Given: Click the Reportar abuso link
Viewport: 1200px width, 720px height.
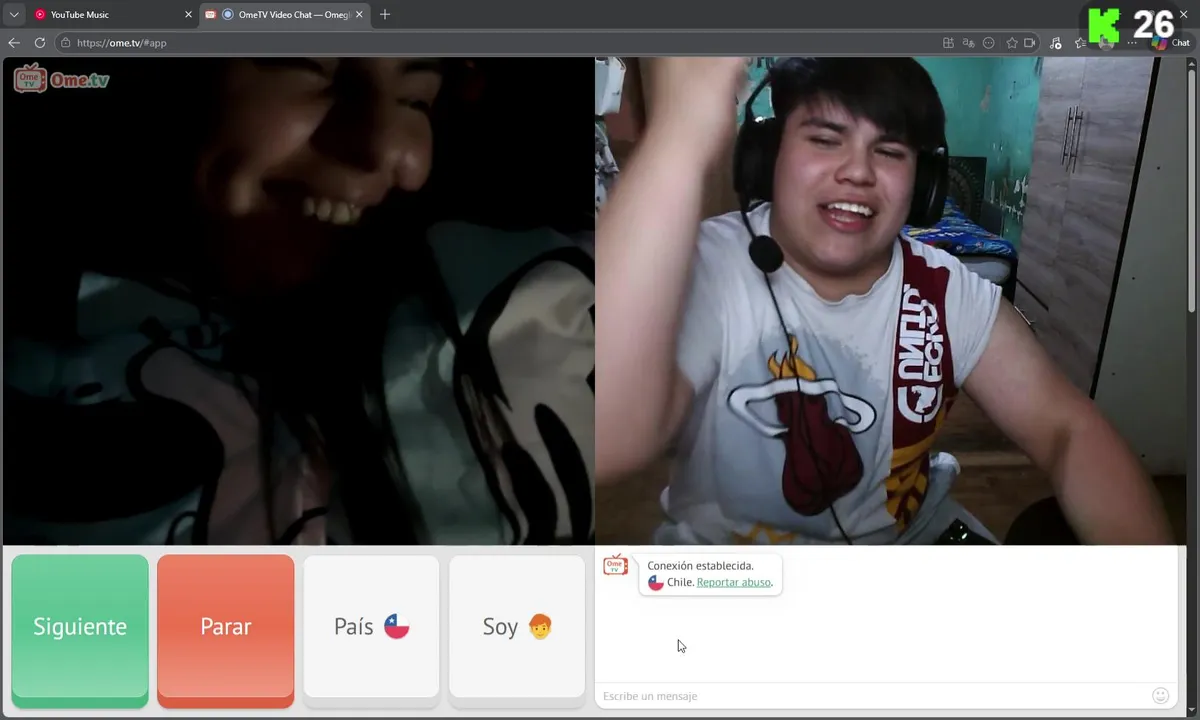Looking at the screenshot, I should [x=734, y=582].
